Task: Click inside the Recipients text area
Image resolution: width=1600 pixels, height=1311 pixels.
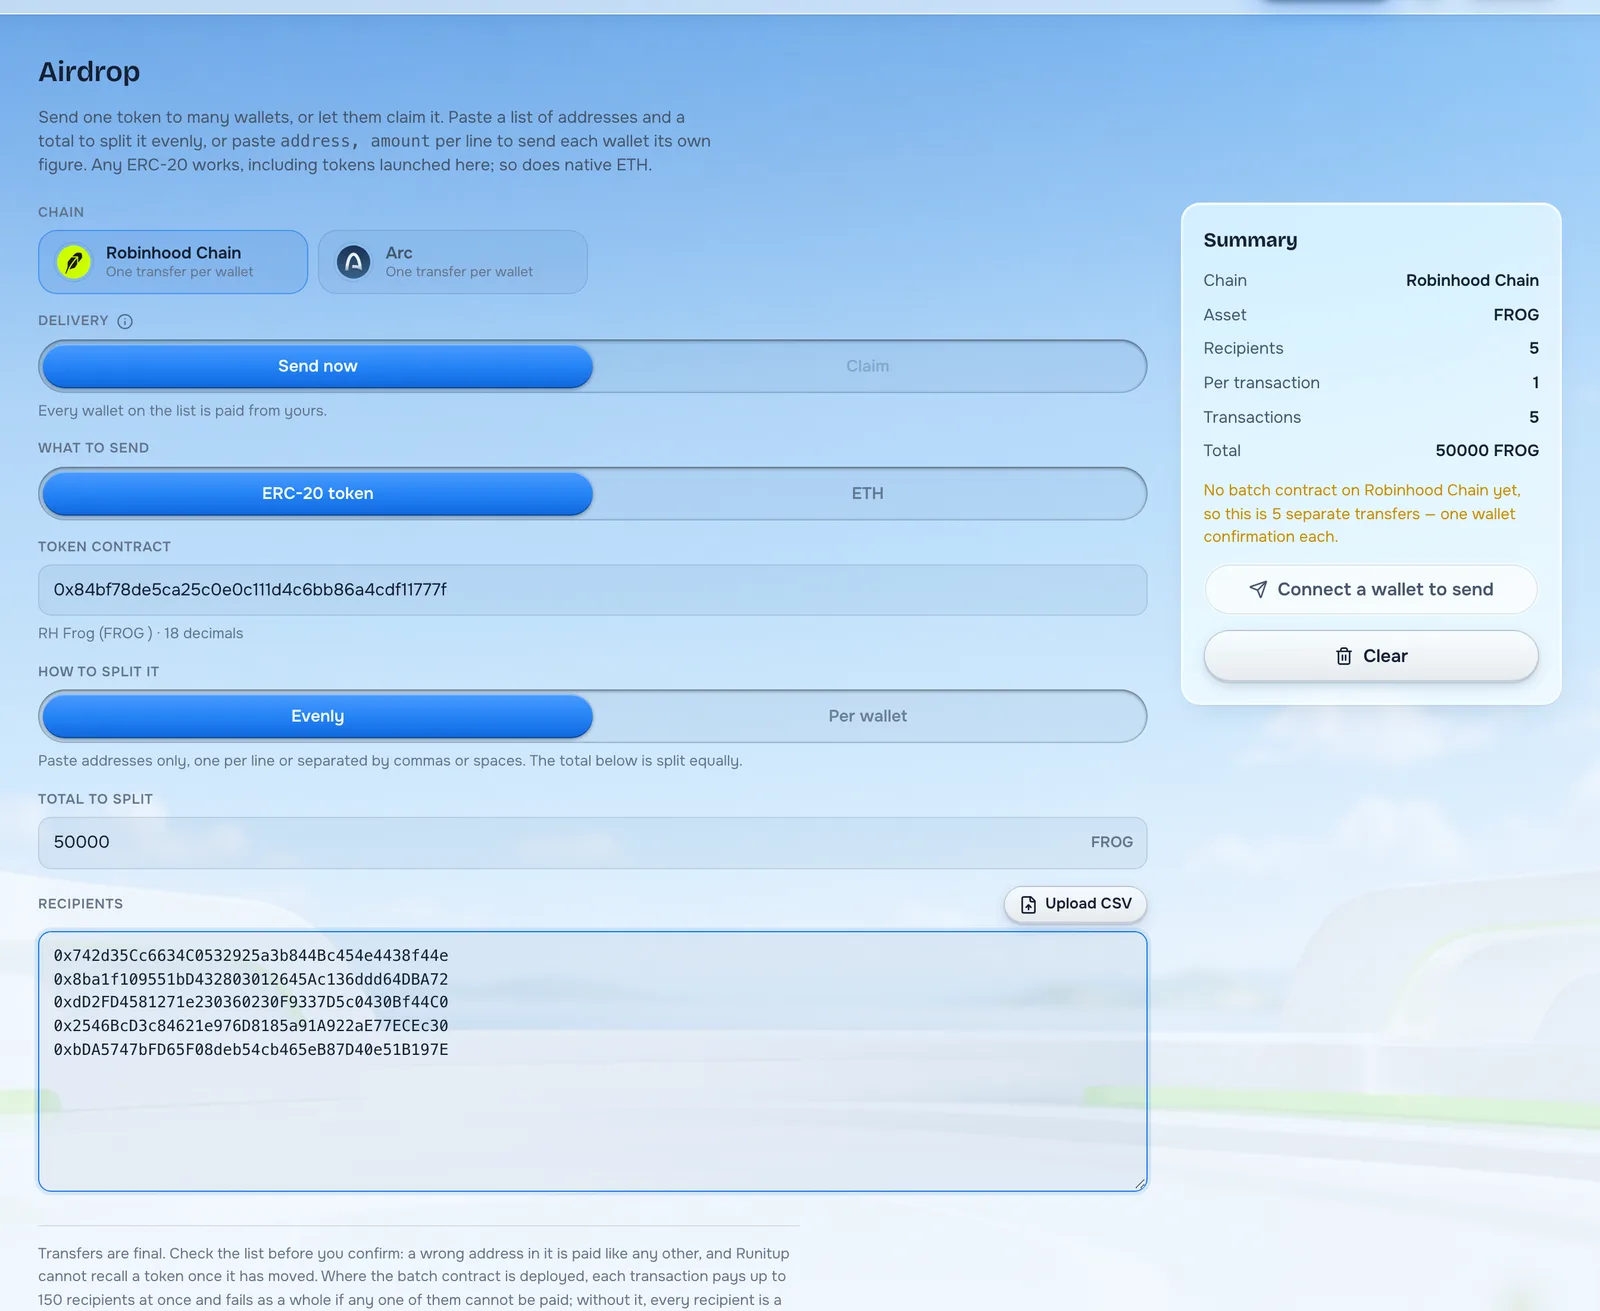Action: click(592, 1061)
